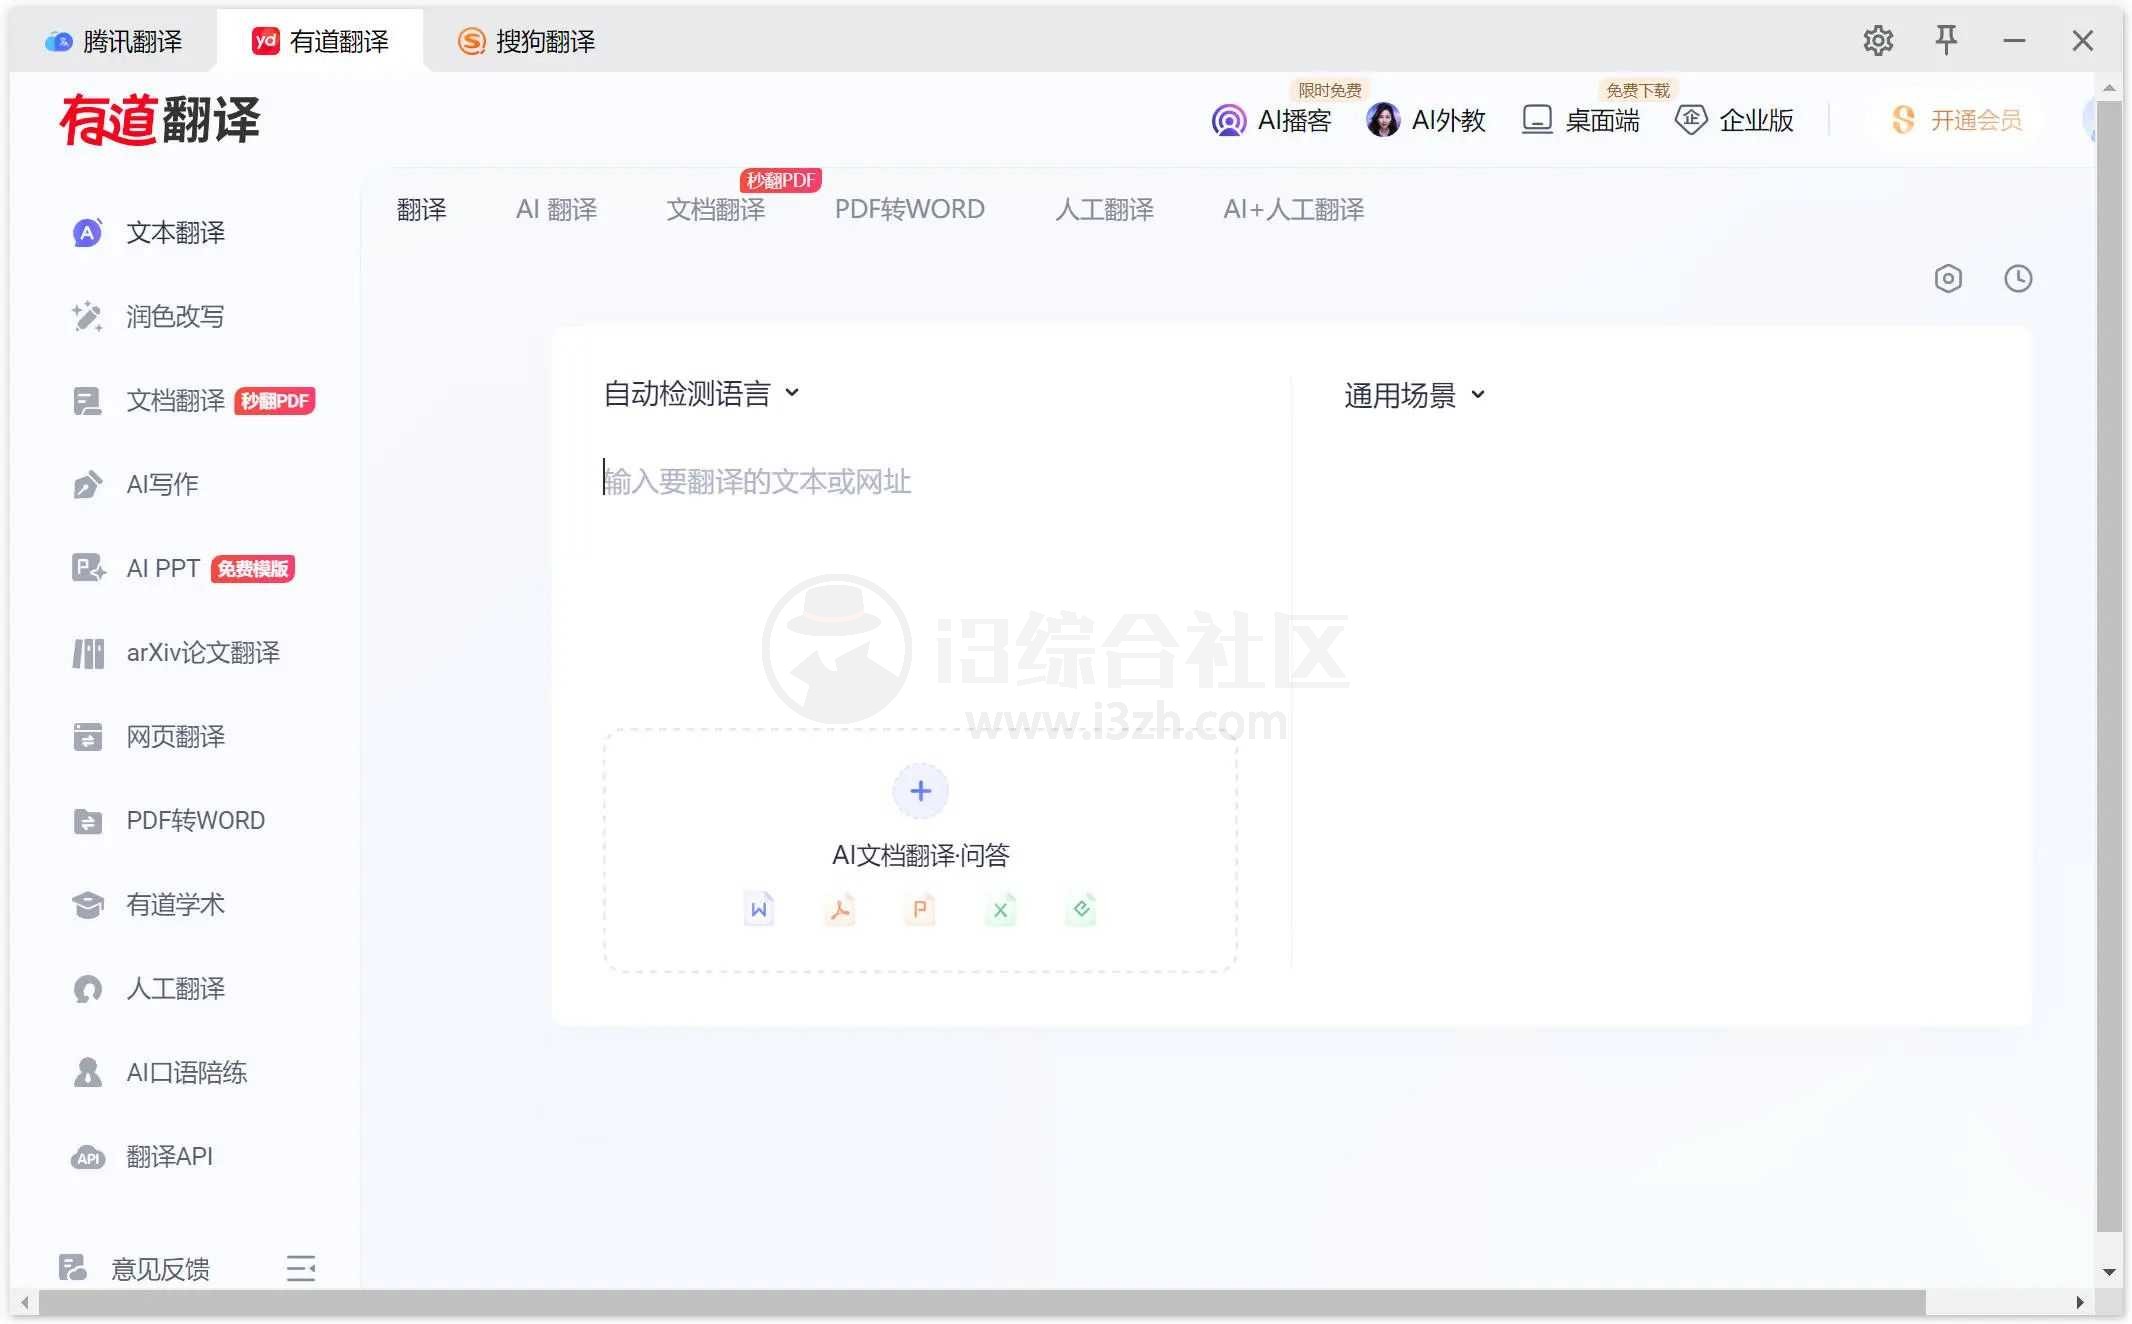Click the 有道翻译 logo
Viewport: 2132px width, 1324px height.
pos(160,120)
